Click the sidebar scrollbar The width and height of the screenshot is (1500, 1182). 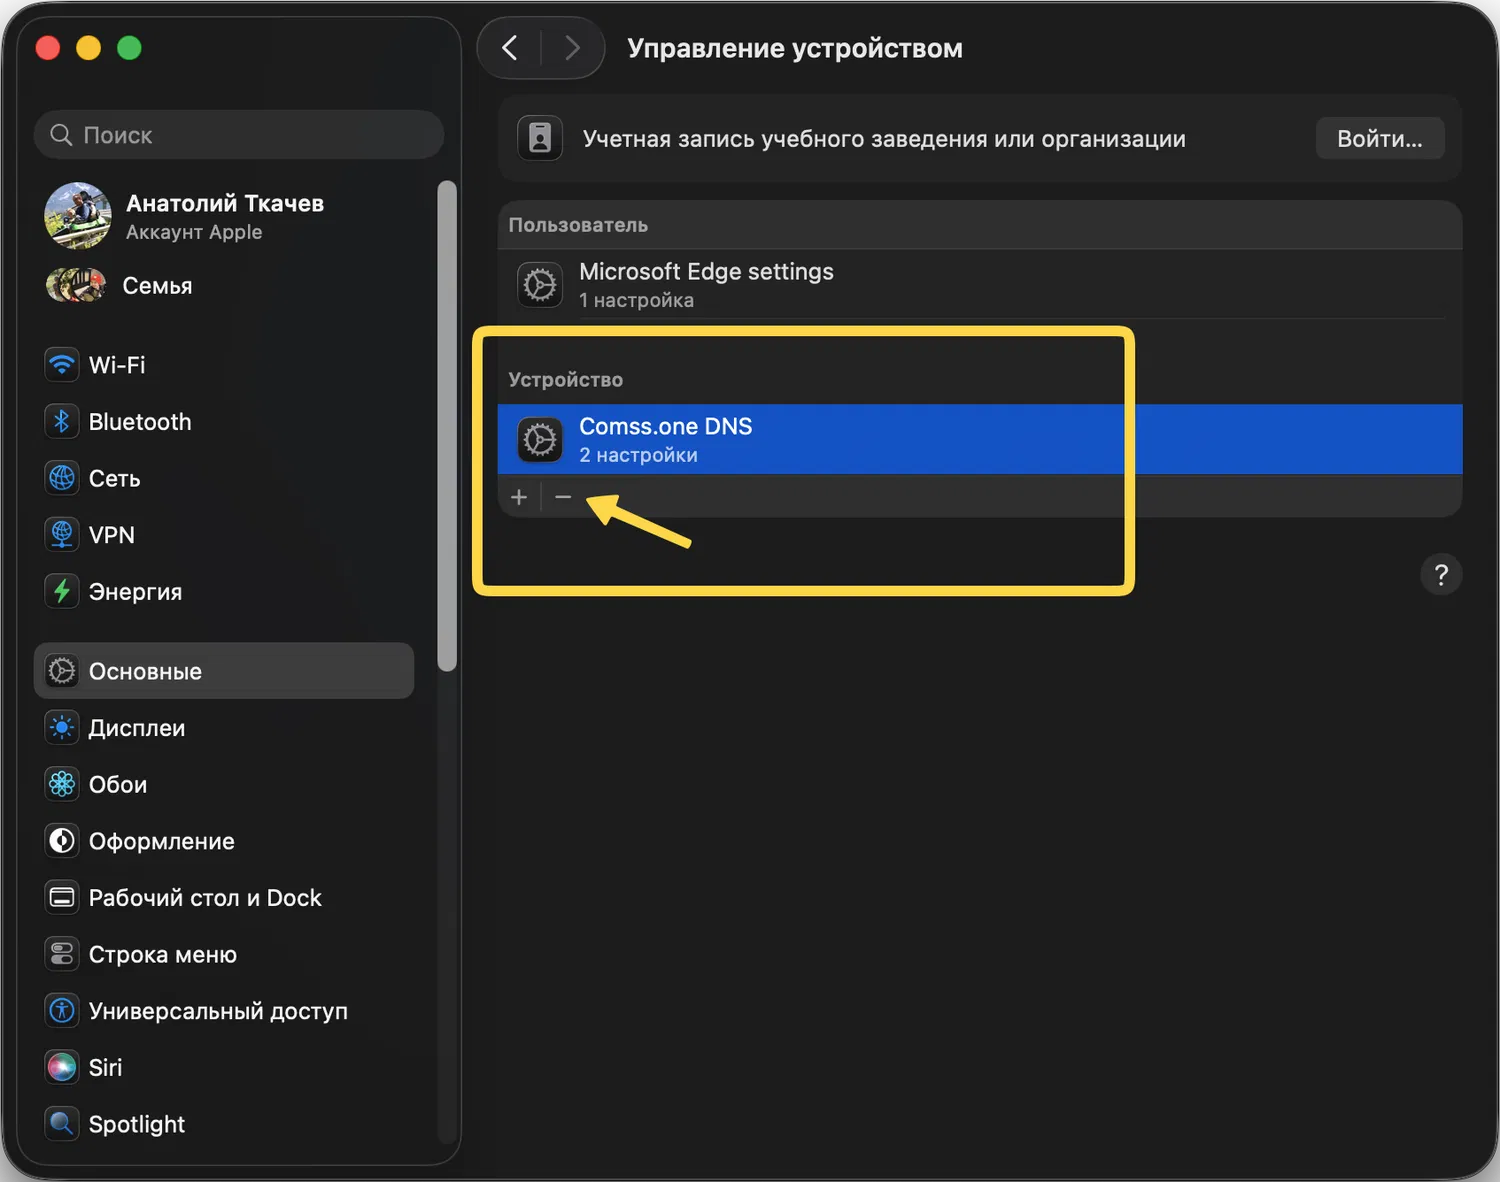point(447,425)
